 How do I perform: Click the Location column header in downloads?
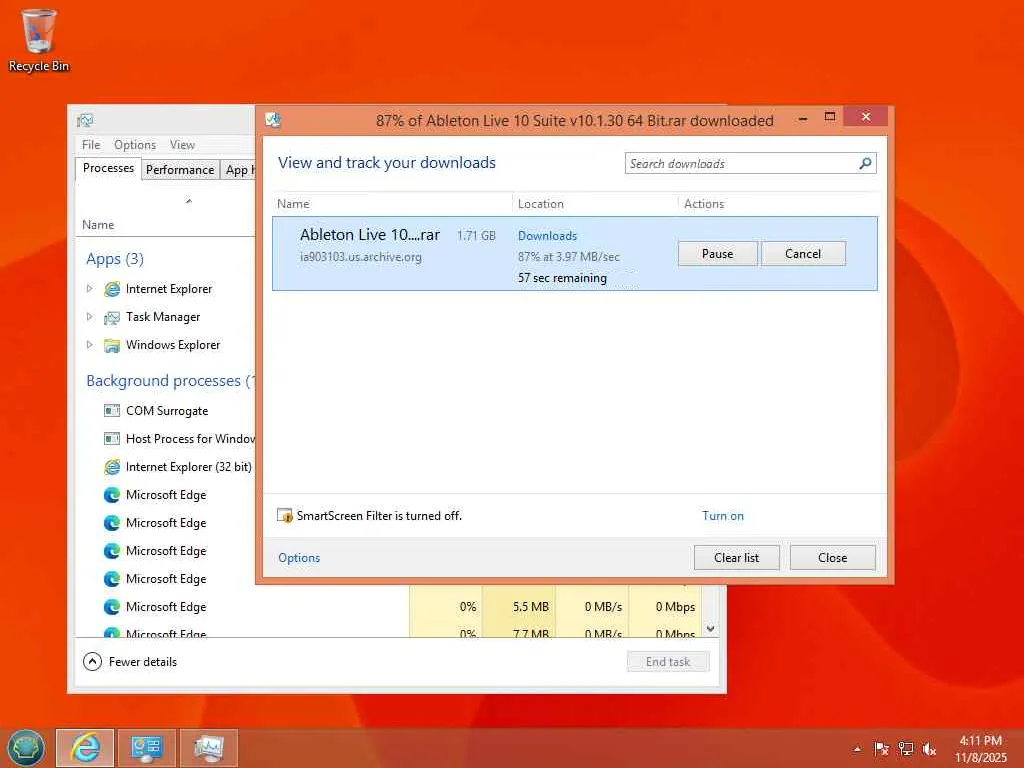[x=541, y=204]
